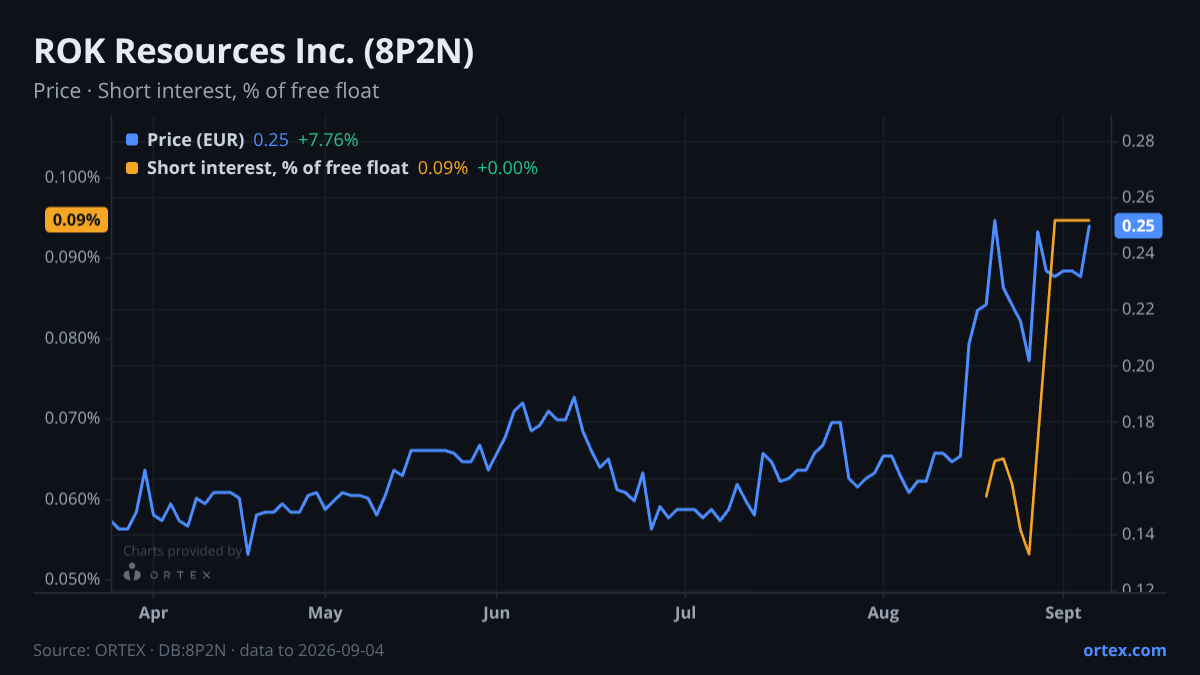Viewport: 1200px width, 675px height.
Task: Click the 0.070% left axis label
Action: pyautogui.click(x=73, y=418)
